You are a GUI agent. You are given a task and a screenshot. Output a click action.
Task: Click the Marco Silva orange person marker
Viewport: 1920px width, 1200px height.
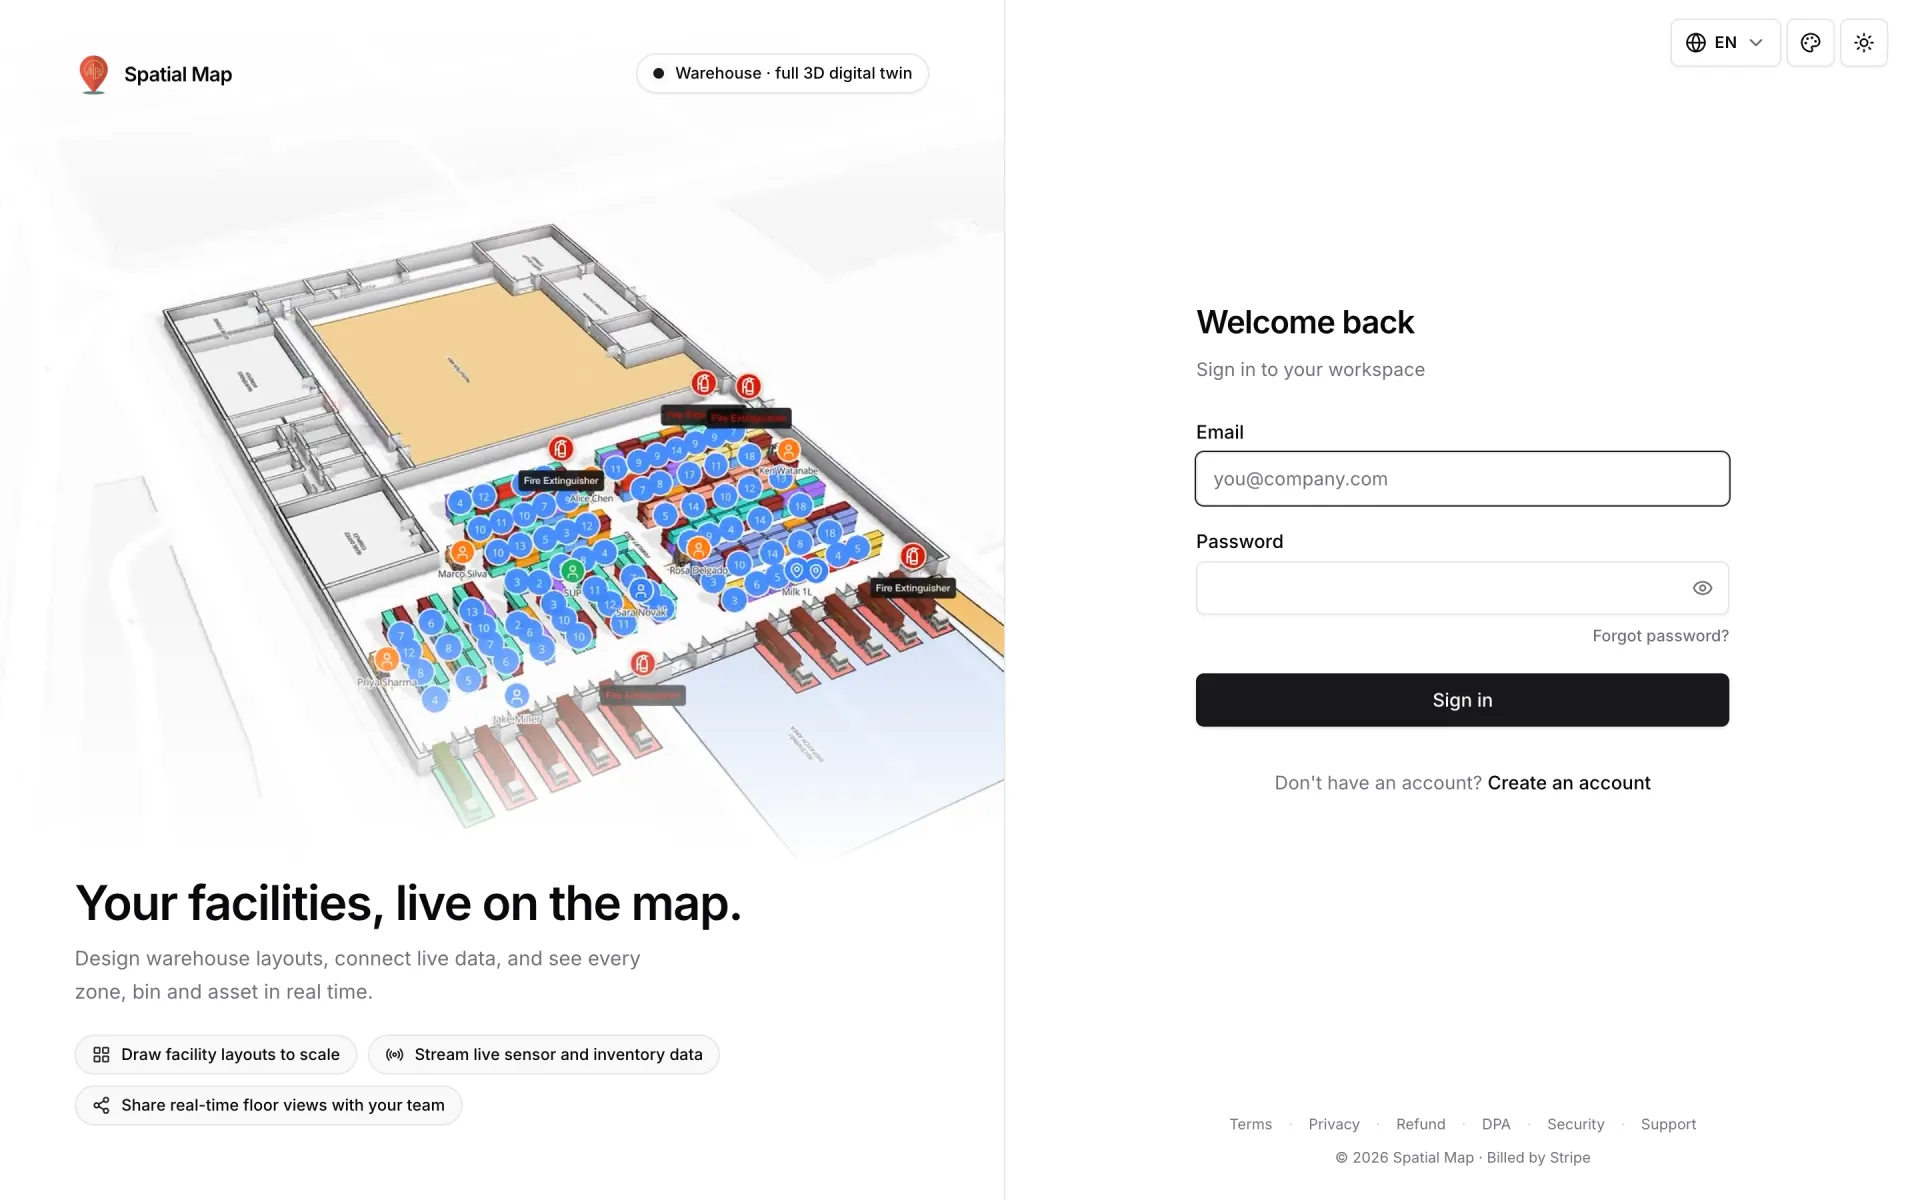click(462, 552)
